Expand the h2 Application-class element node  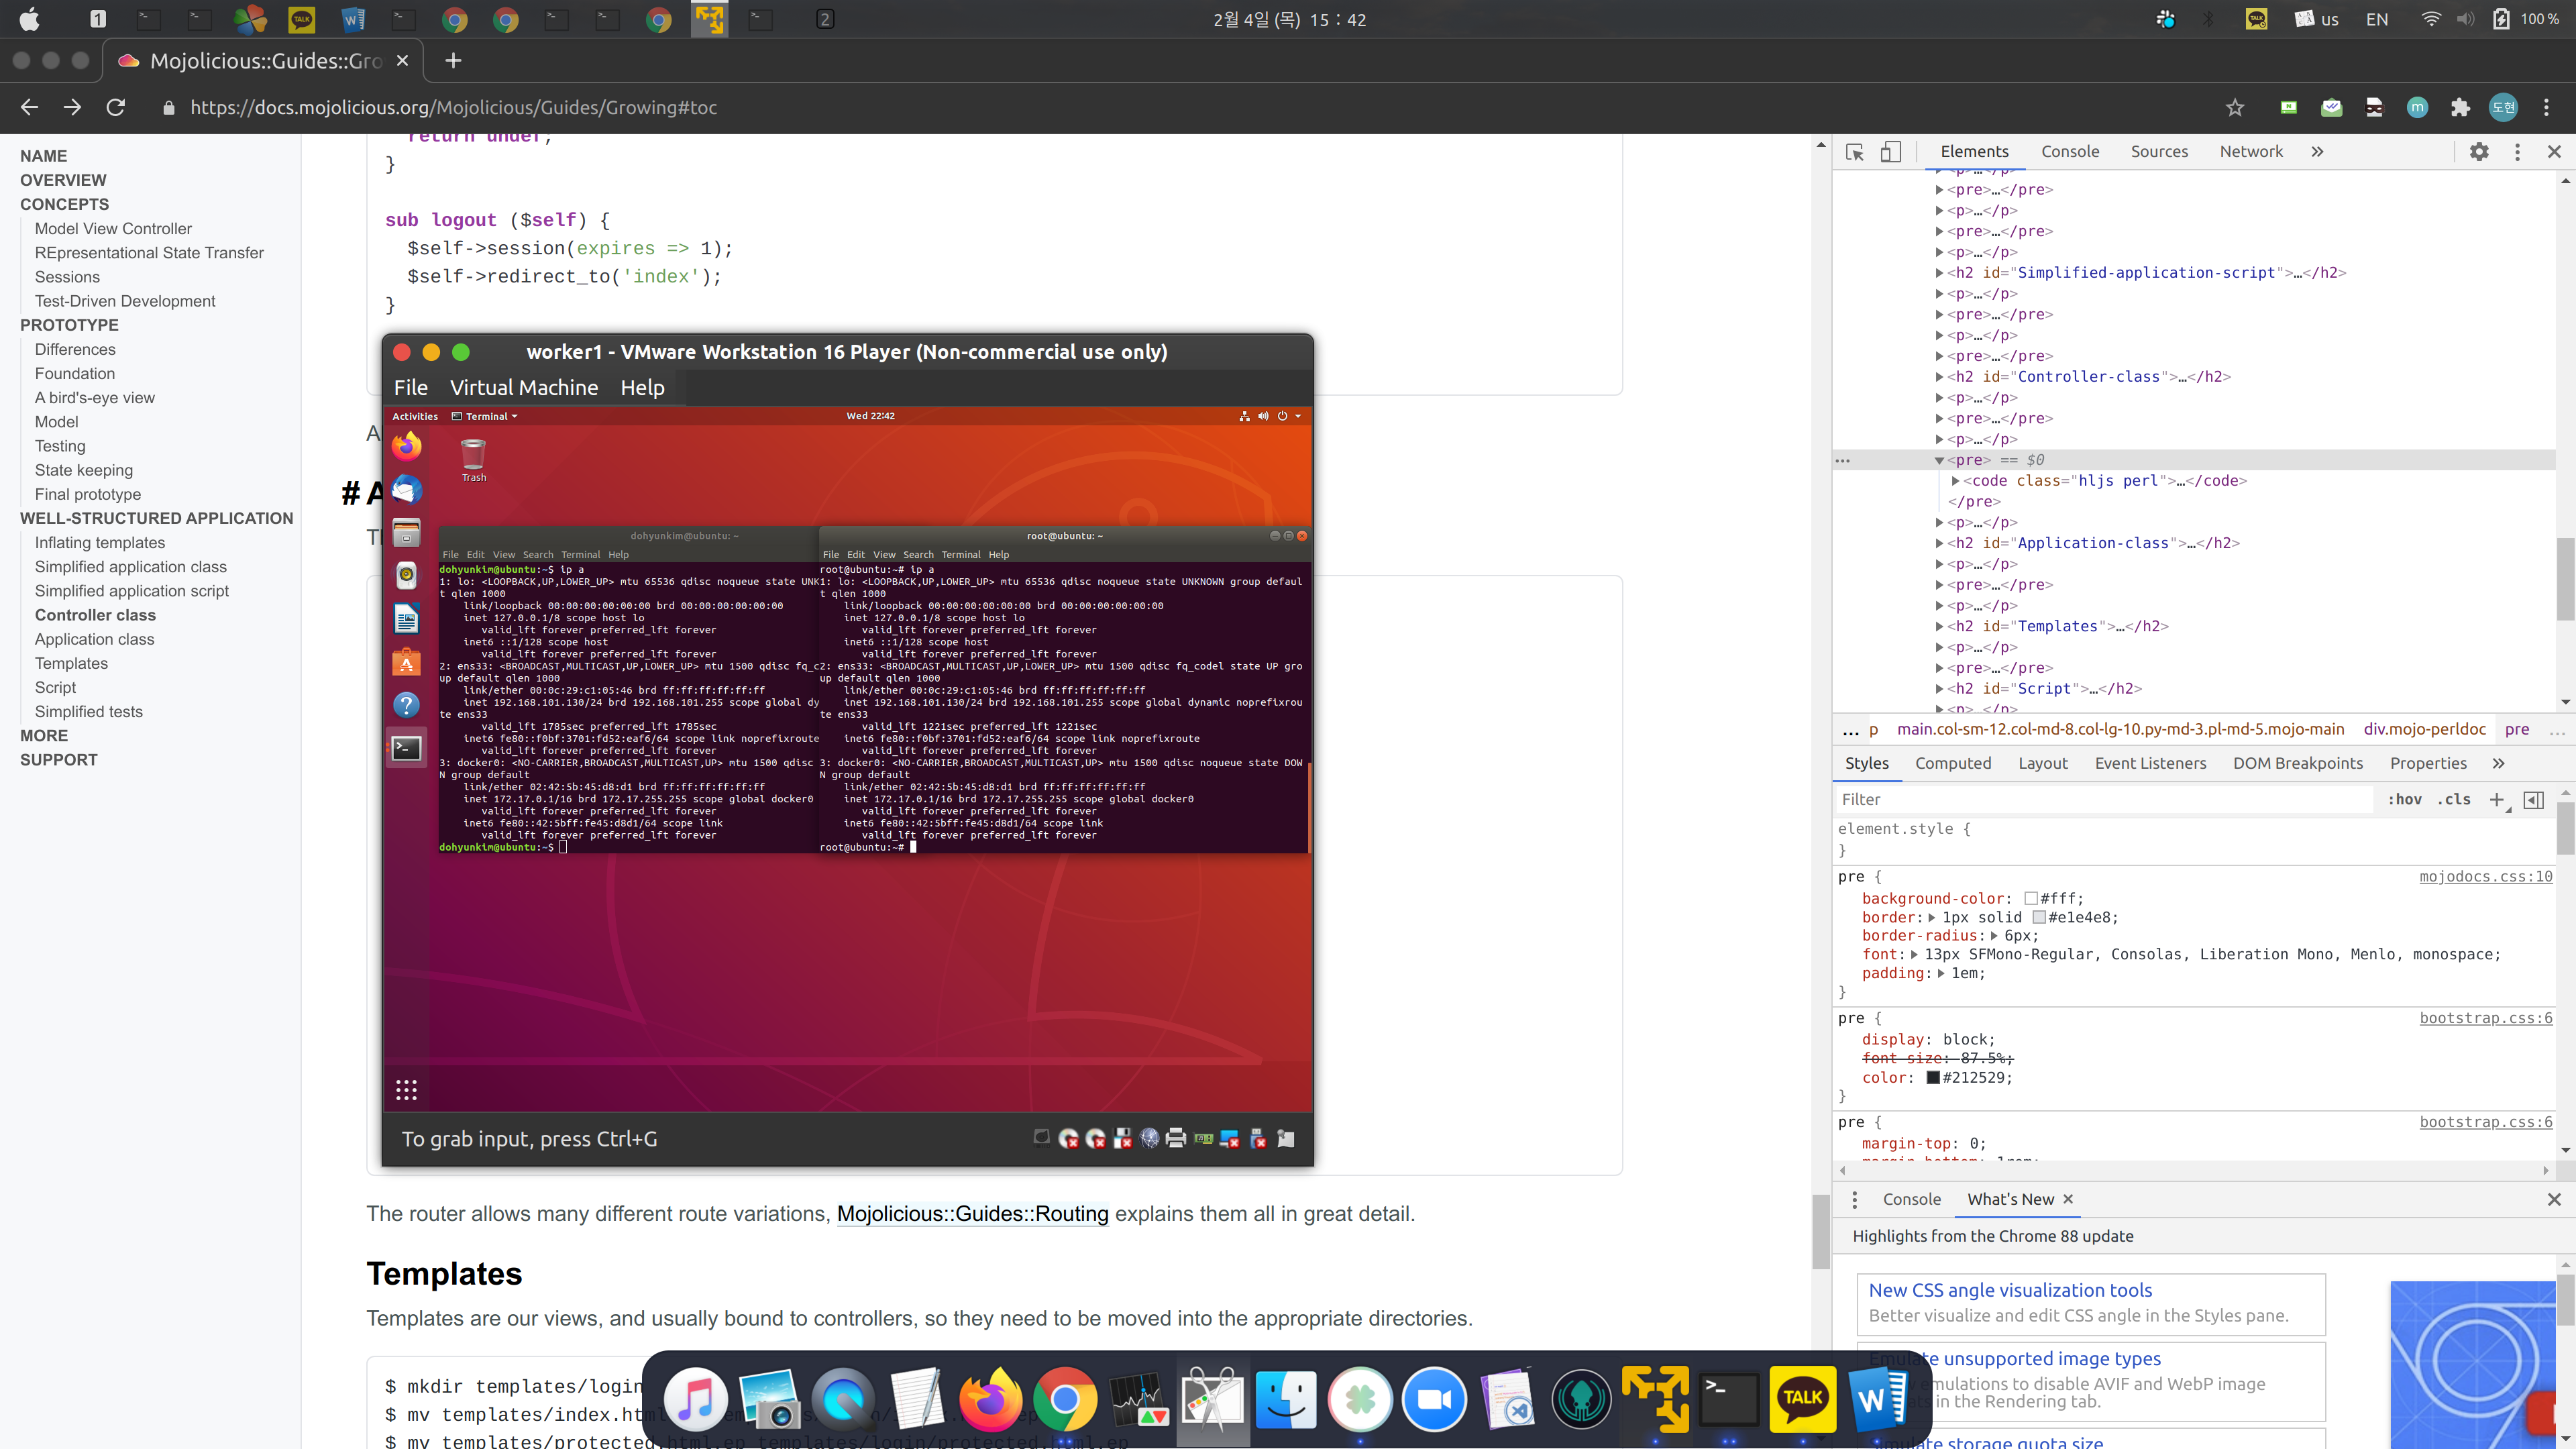[x=1940, y=544]
